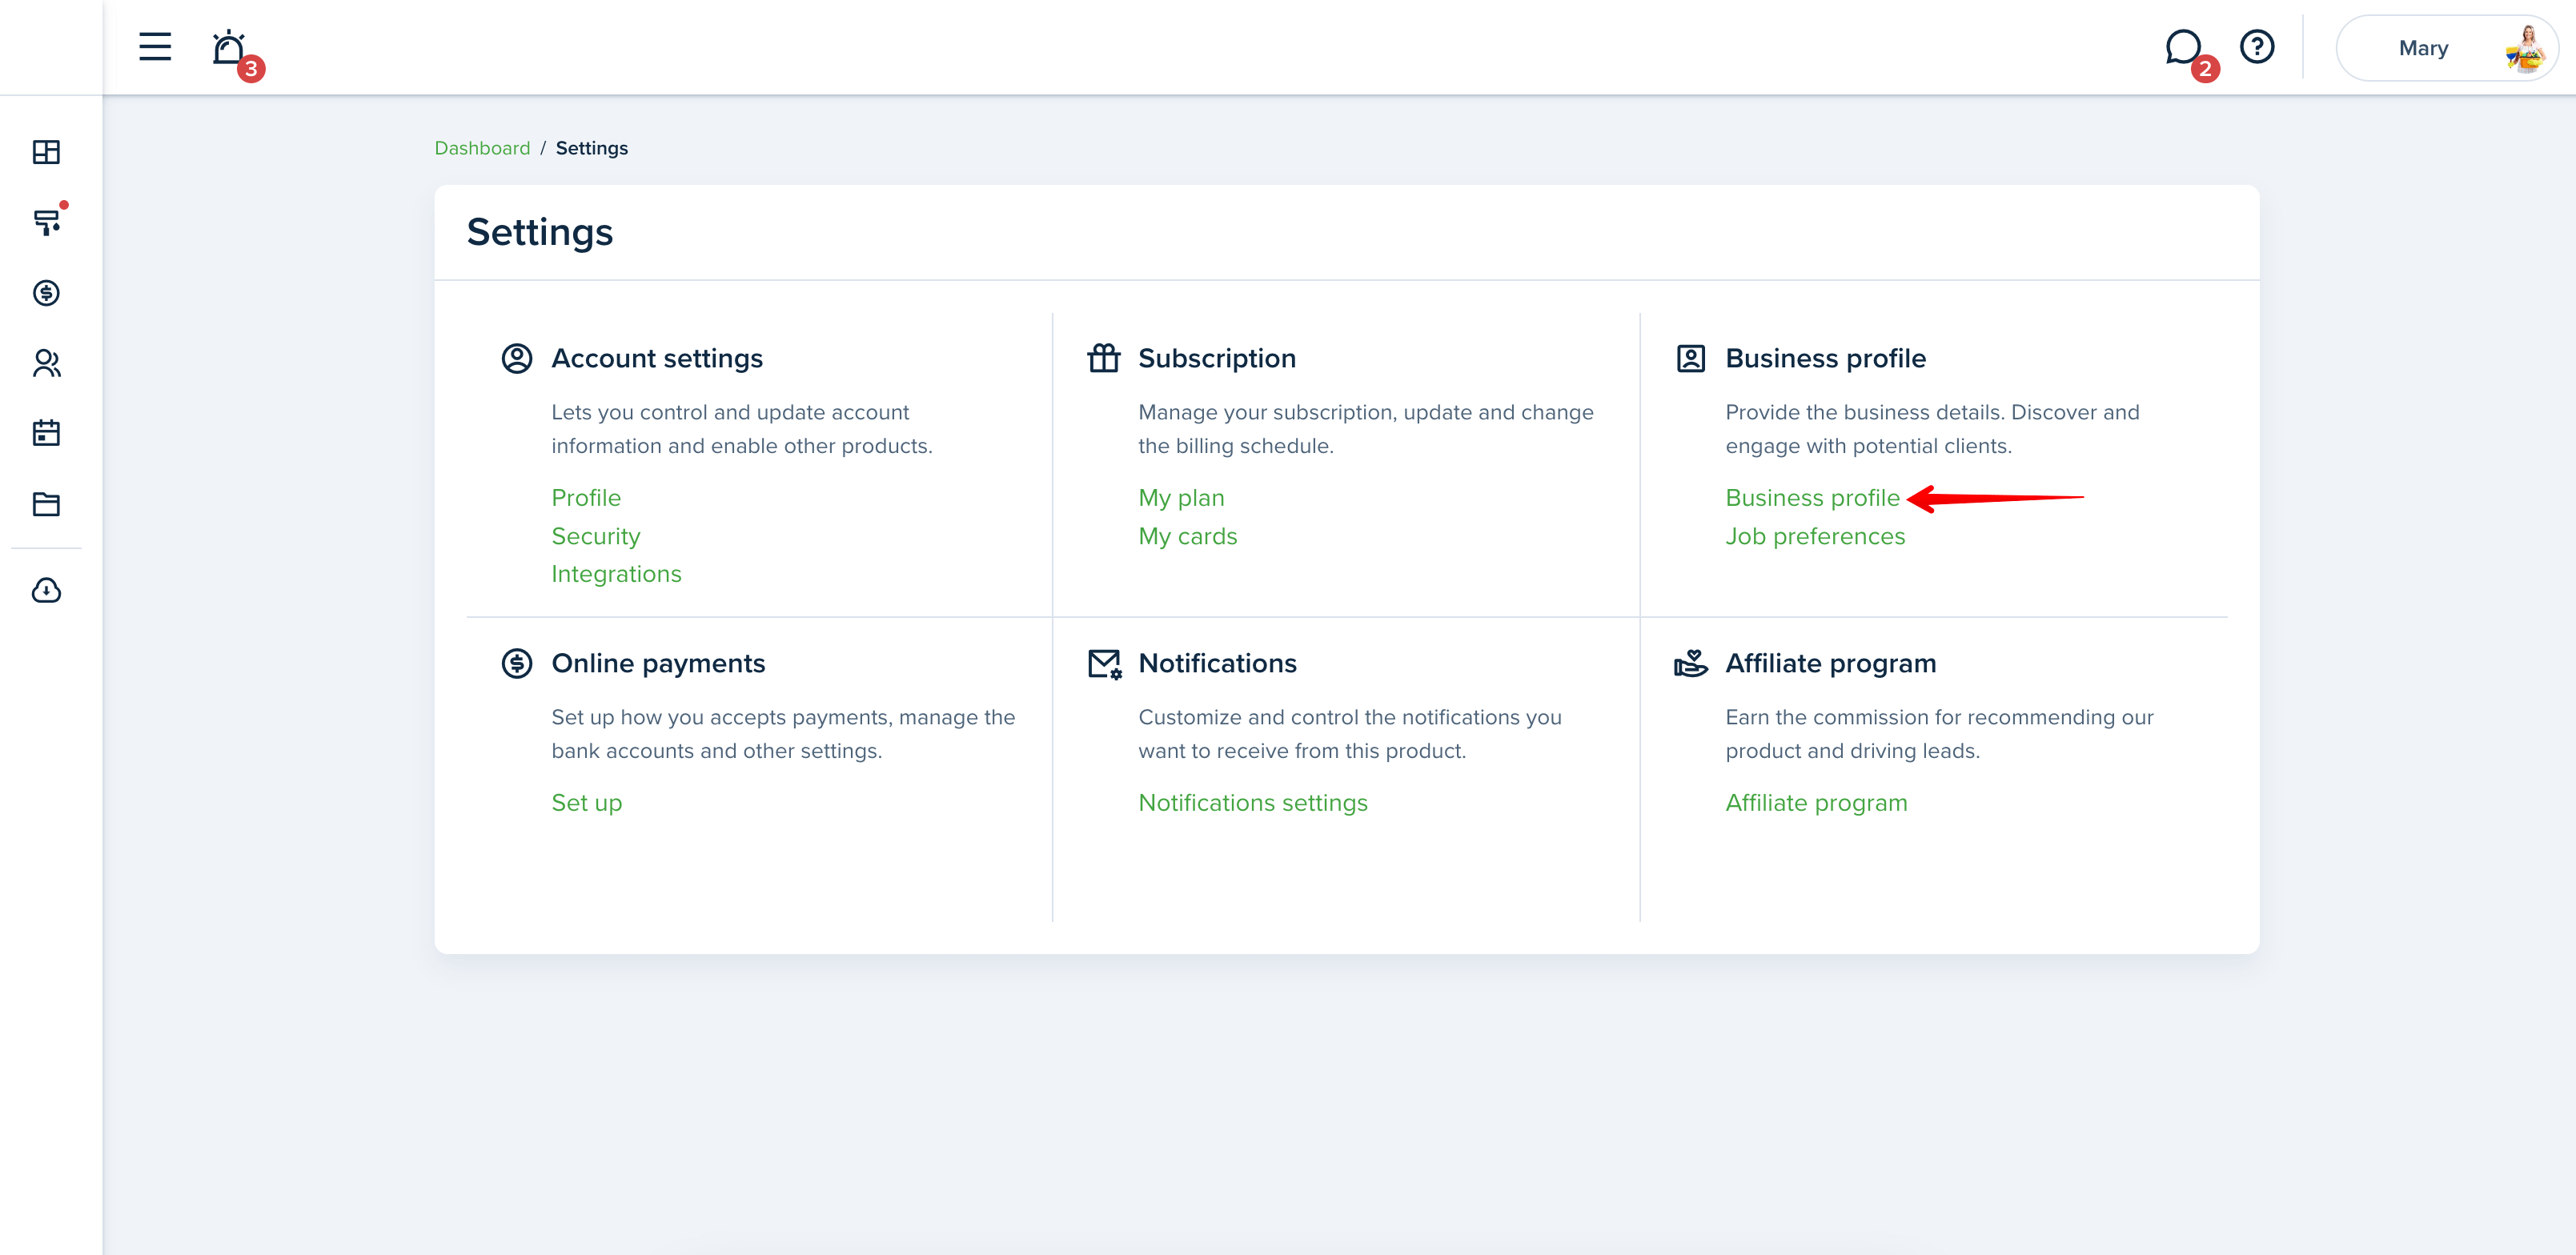Click Set up under Online payments
2576x1255 pixels.
pyautogui.click(x=587, y=803)
